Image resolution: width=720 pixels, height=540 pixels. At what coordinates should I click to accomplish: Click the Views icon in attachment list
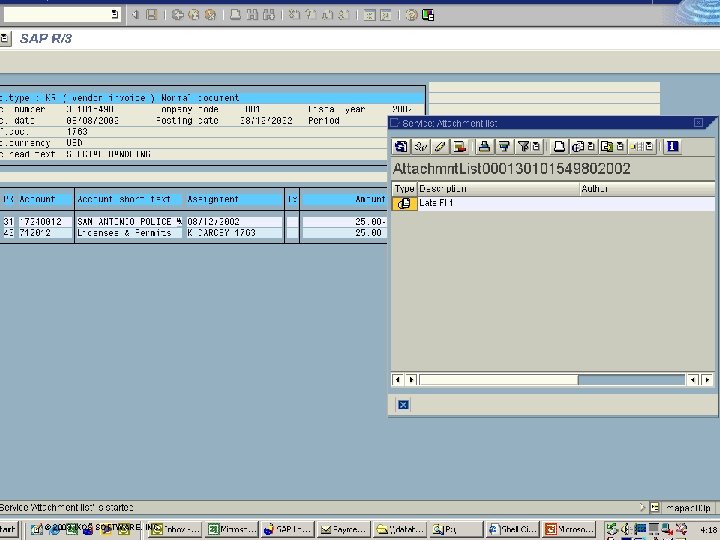pyautogui.click(x=578, y=146)
